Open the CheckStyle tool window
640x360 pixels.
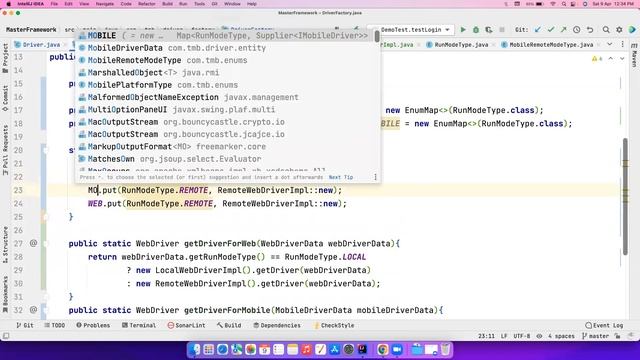[x=334, y=325]
